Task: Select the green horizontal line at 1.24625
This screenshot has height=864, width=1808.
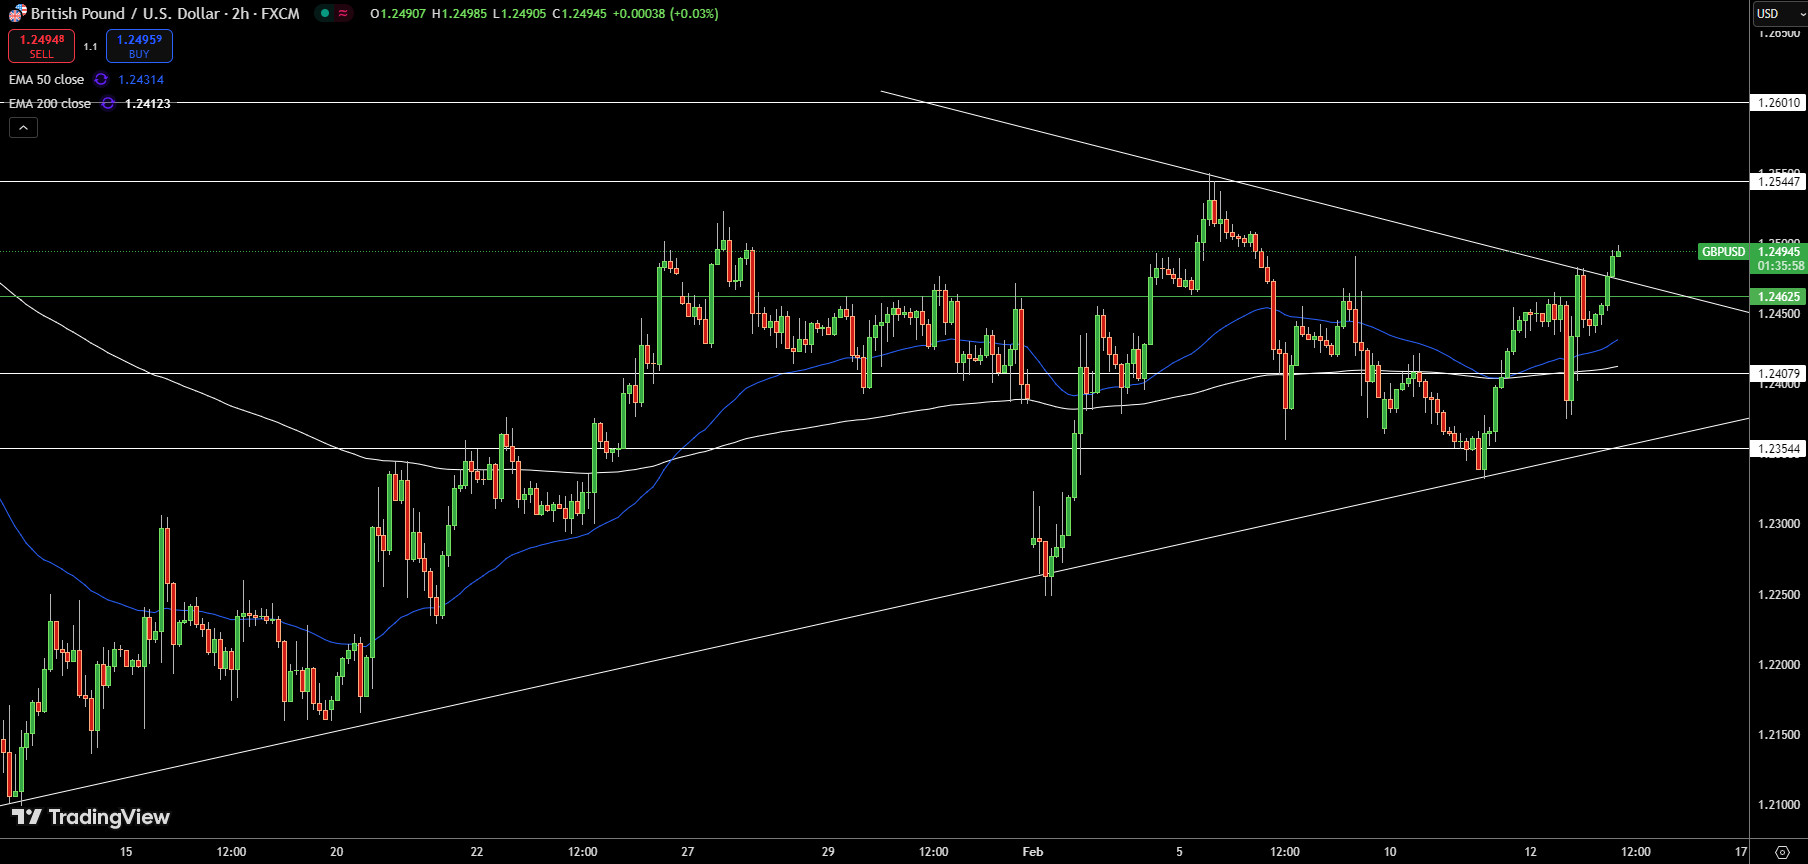Action: coord(874,297)
